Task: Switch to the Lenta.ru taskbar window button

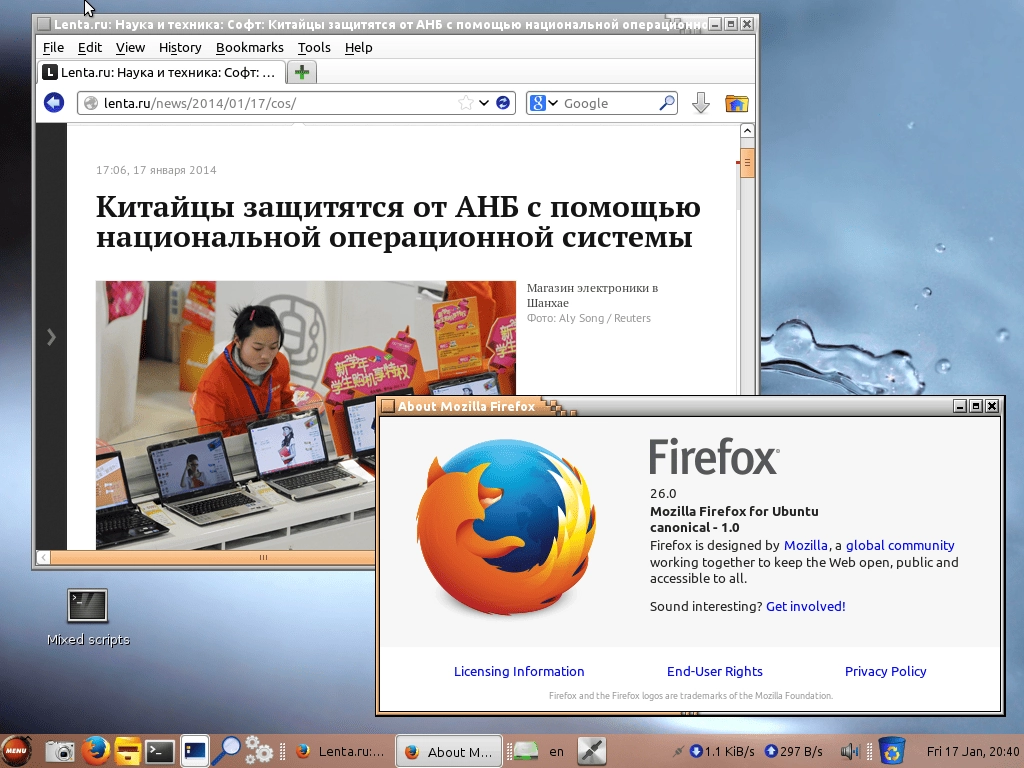Action: pos(340,752)
